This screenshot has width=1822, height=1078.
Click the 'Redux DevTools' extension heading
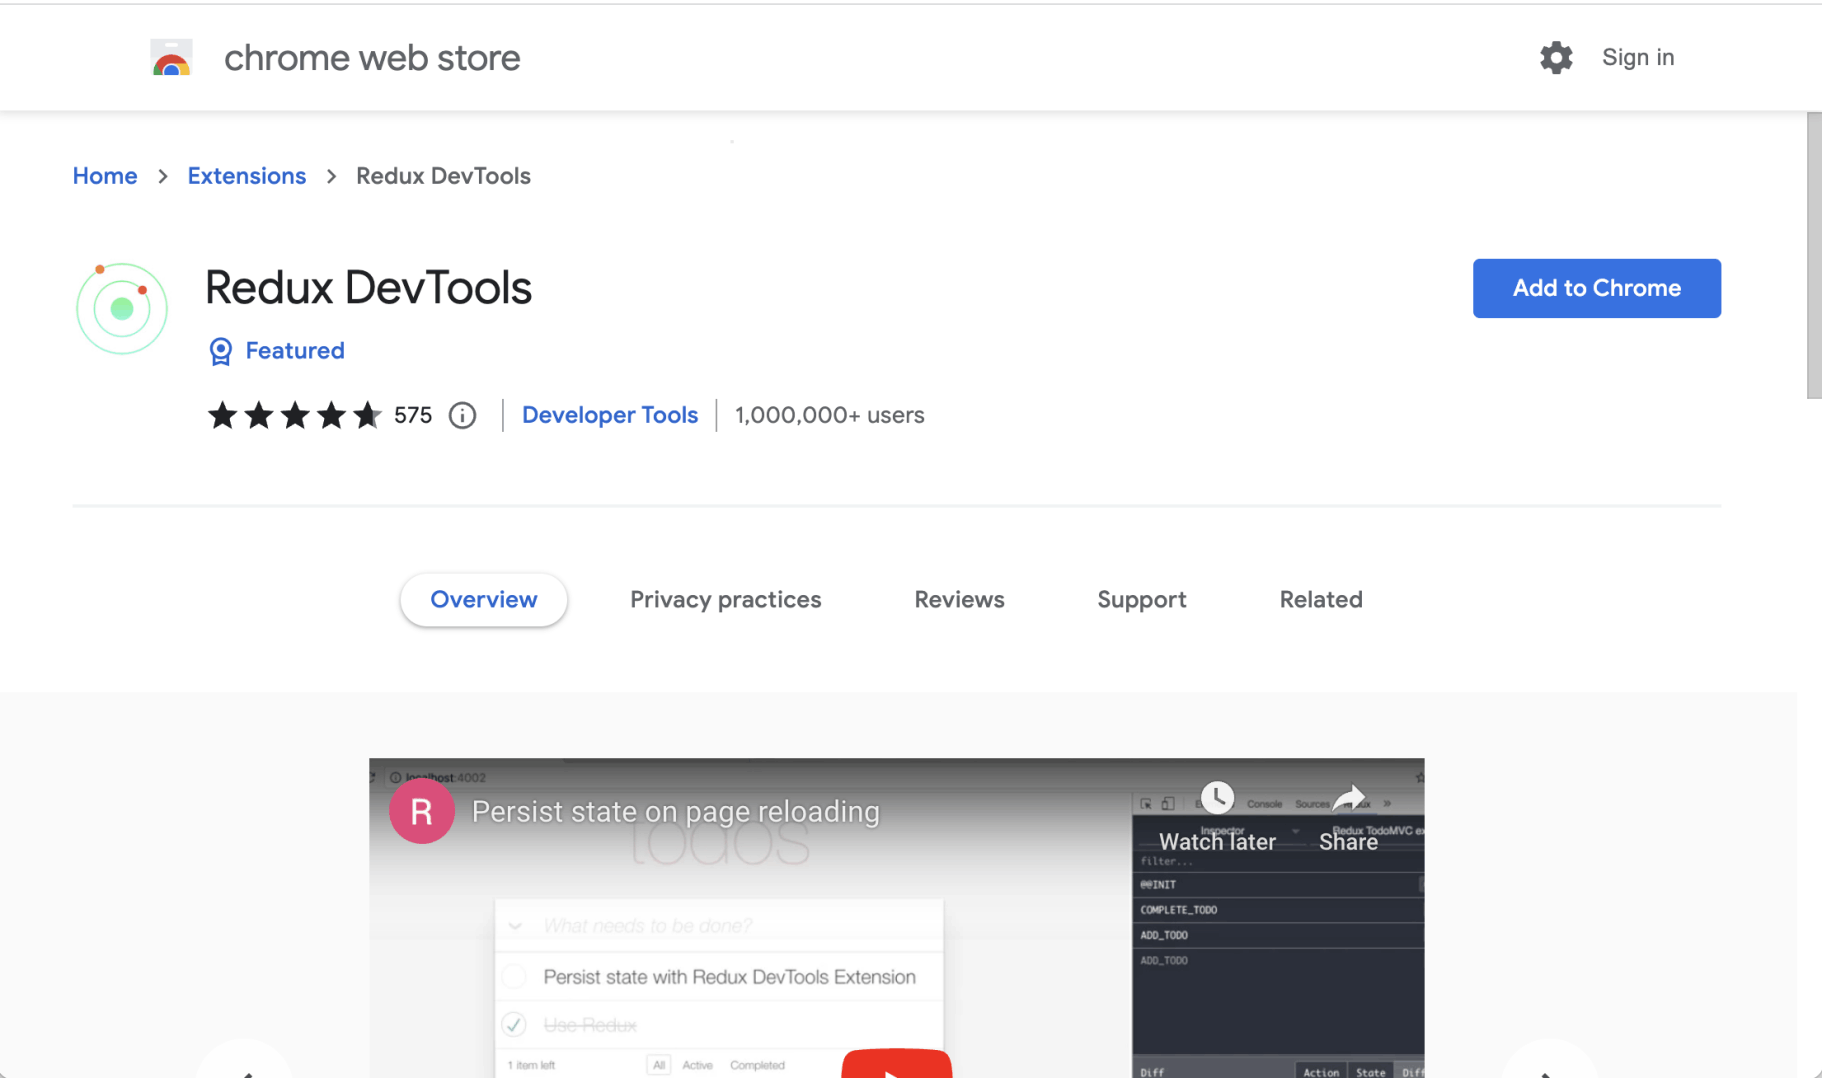coord(369,288)
